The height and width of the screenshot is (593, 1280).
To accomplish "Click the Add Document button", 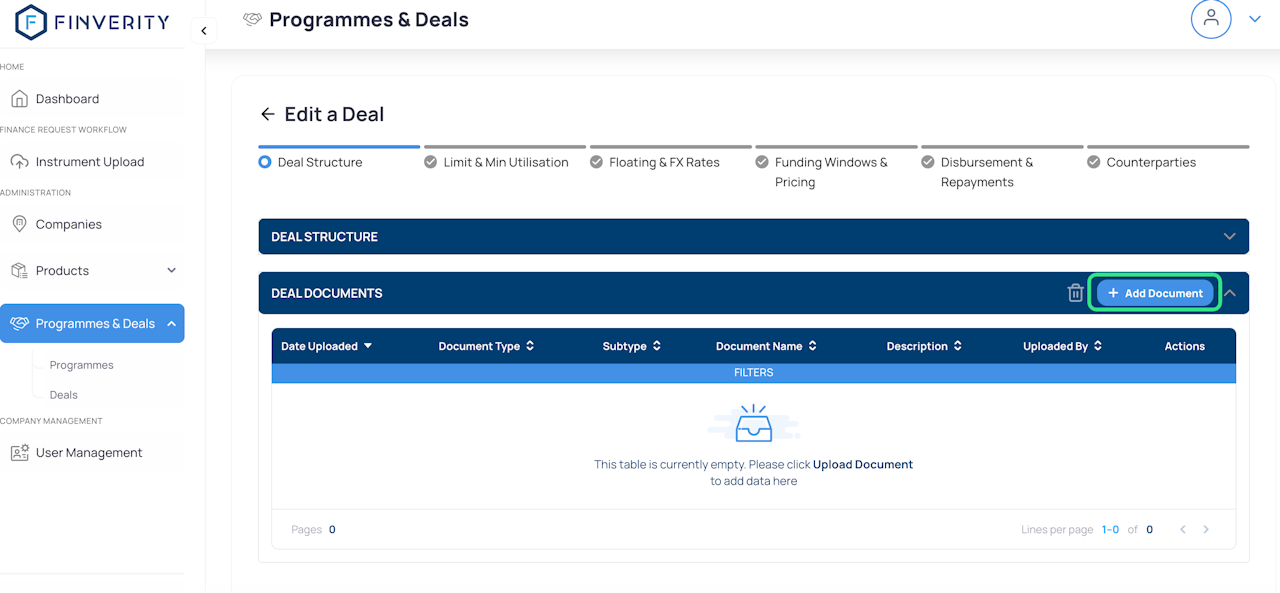I will coord(1155,293).
